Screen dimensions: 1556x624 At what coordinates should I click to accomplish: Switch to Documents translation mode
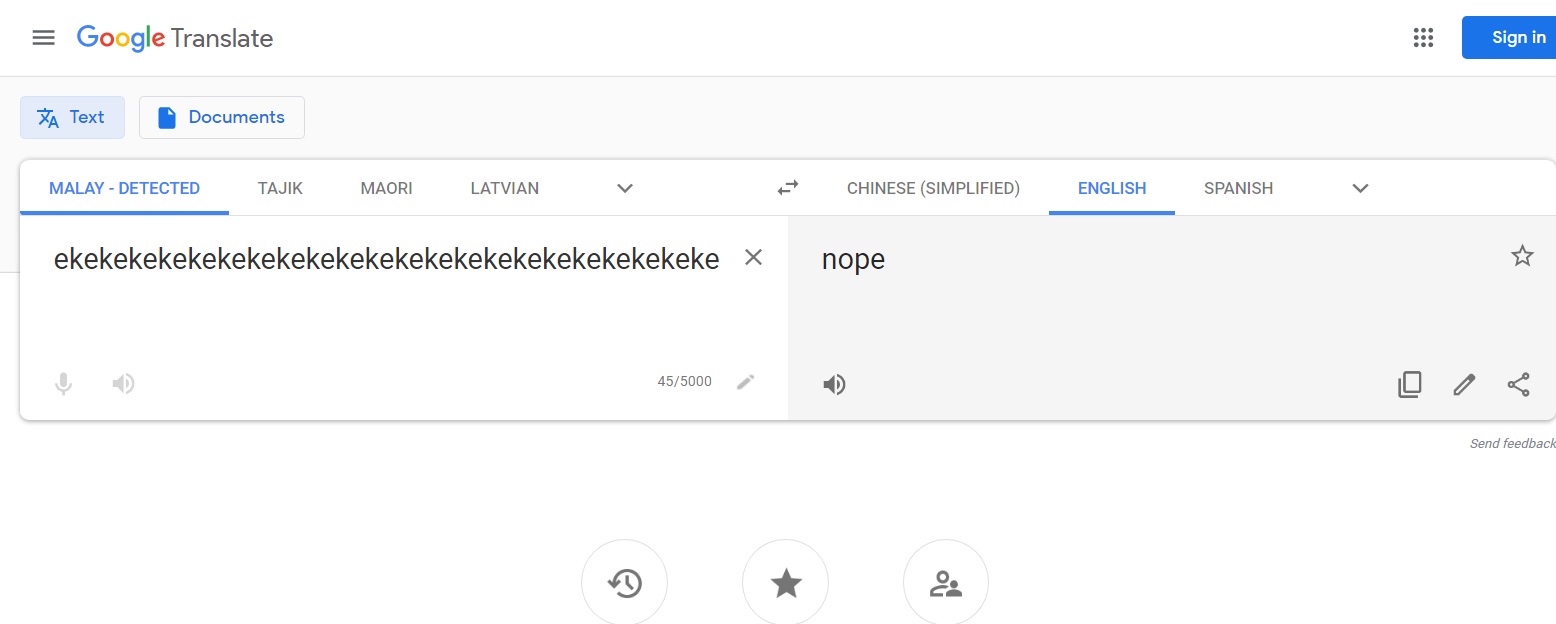point(221,117)
